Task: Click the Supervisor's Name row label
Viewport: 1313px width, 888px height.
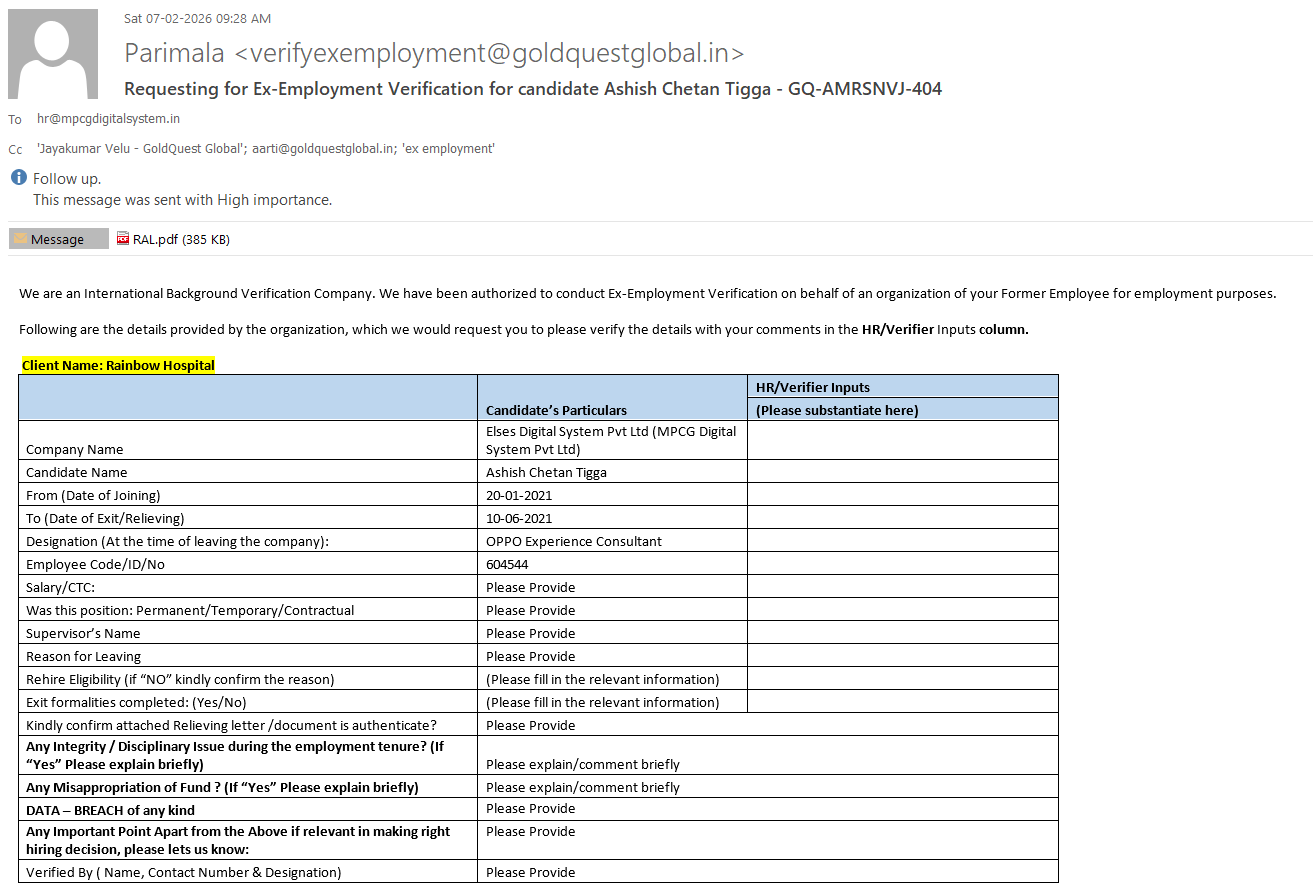Action: coord(83,633)
